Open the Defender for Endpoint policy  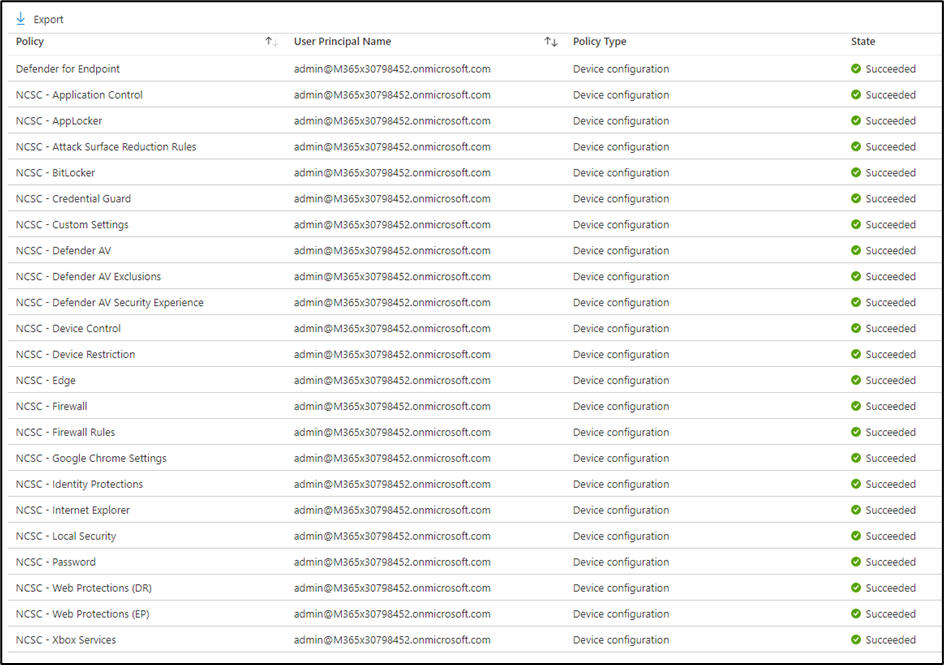pyautogui.click(x=67, y=69)
